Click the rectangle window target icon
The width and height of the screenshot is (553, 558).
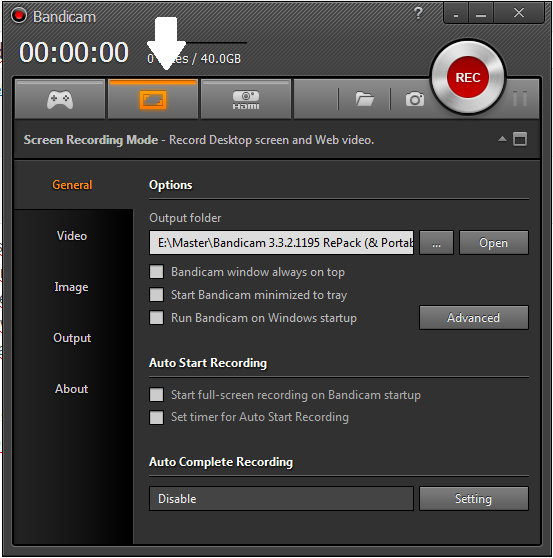(520, 139)
